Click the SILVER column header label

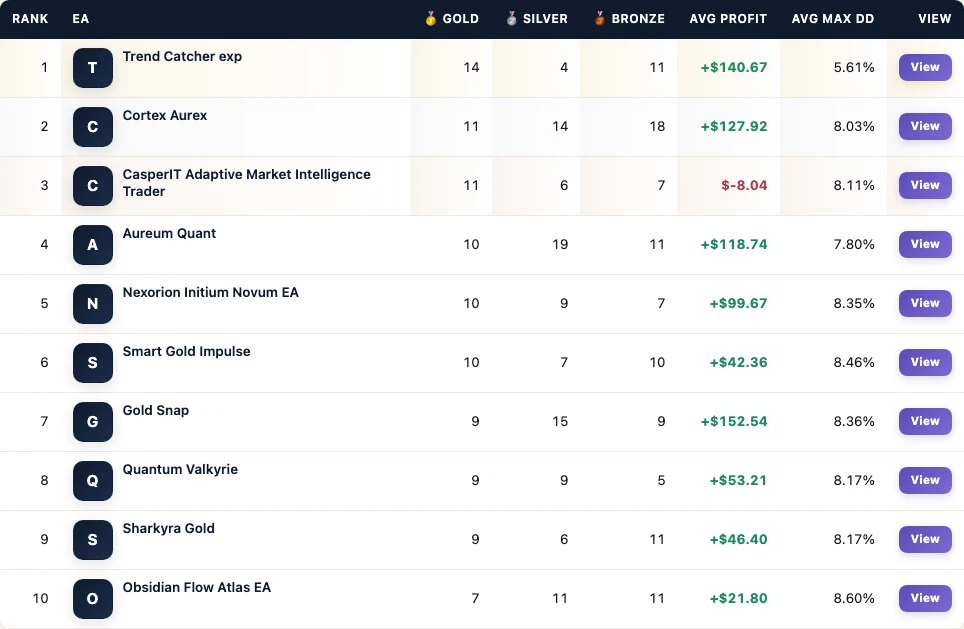click(x=545, y=18)
